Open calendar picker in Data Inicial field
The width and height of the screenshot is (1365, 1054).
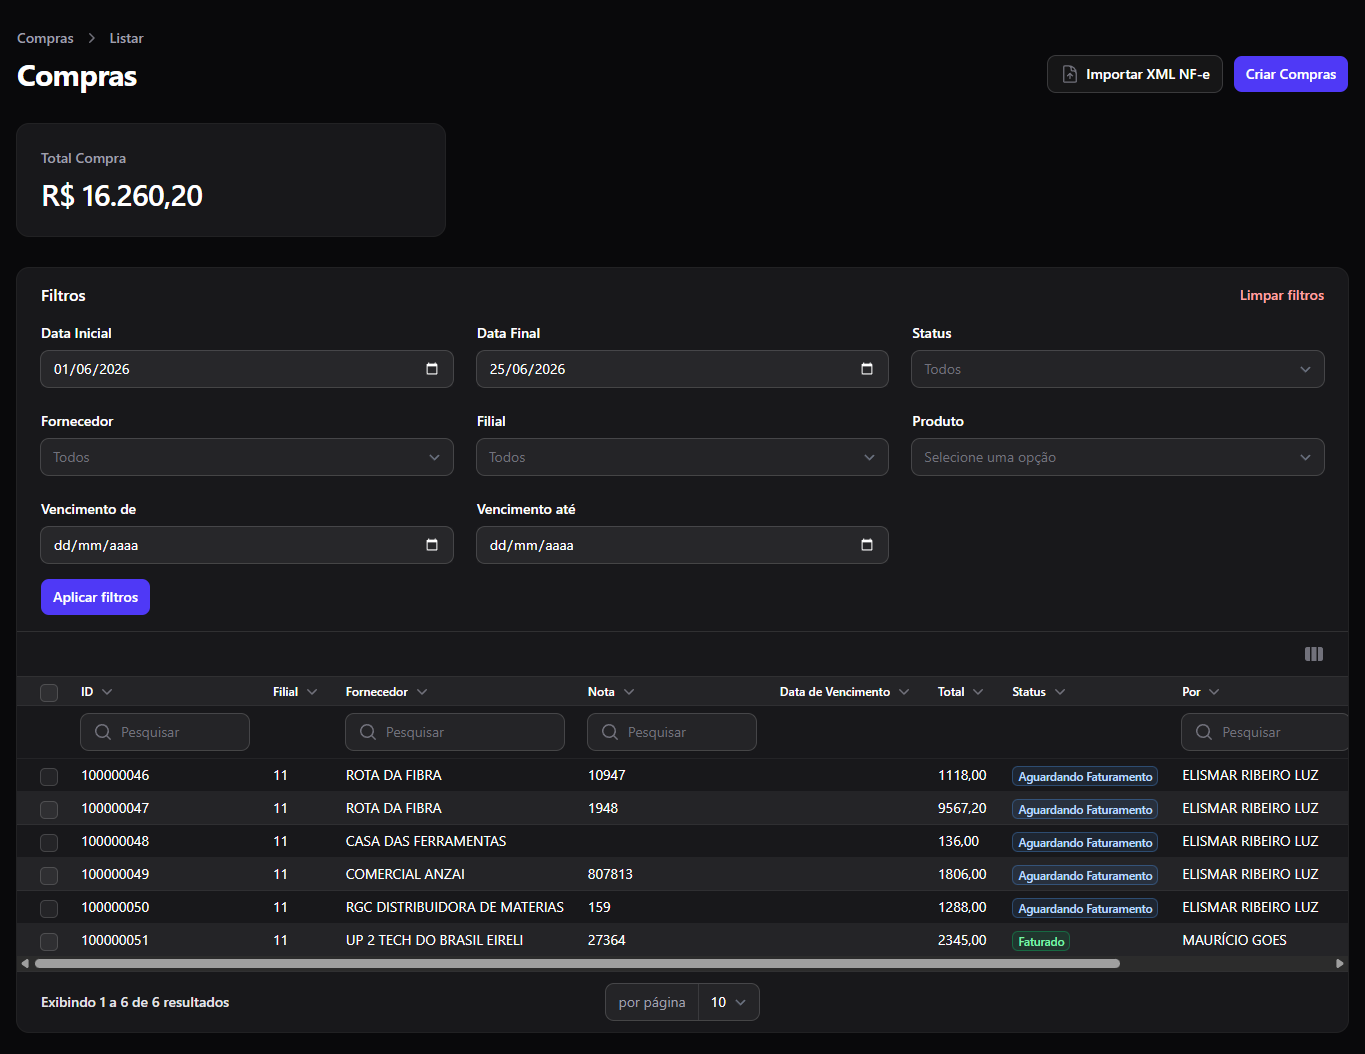click(432, 369)
